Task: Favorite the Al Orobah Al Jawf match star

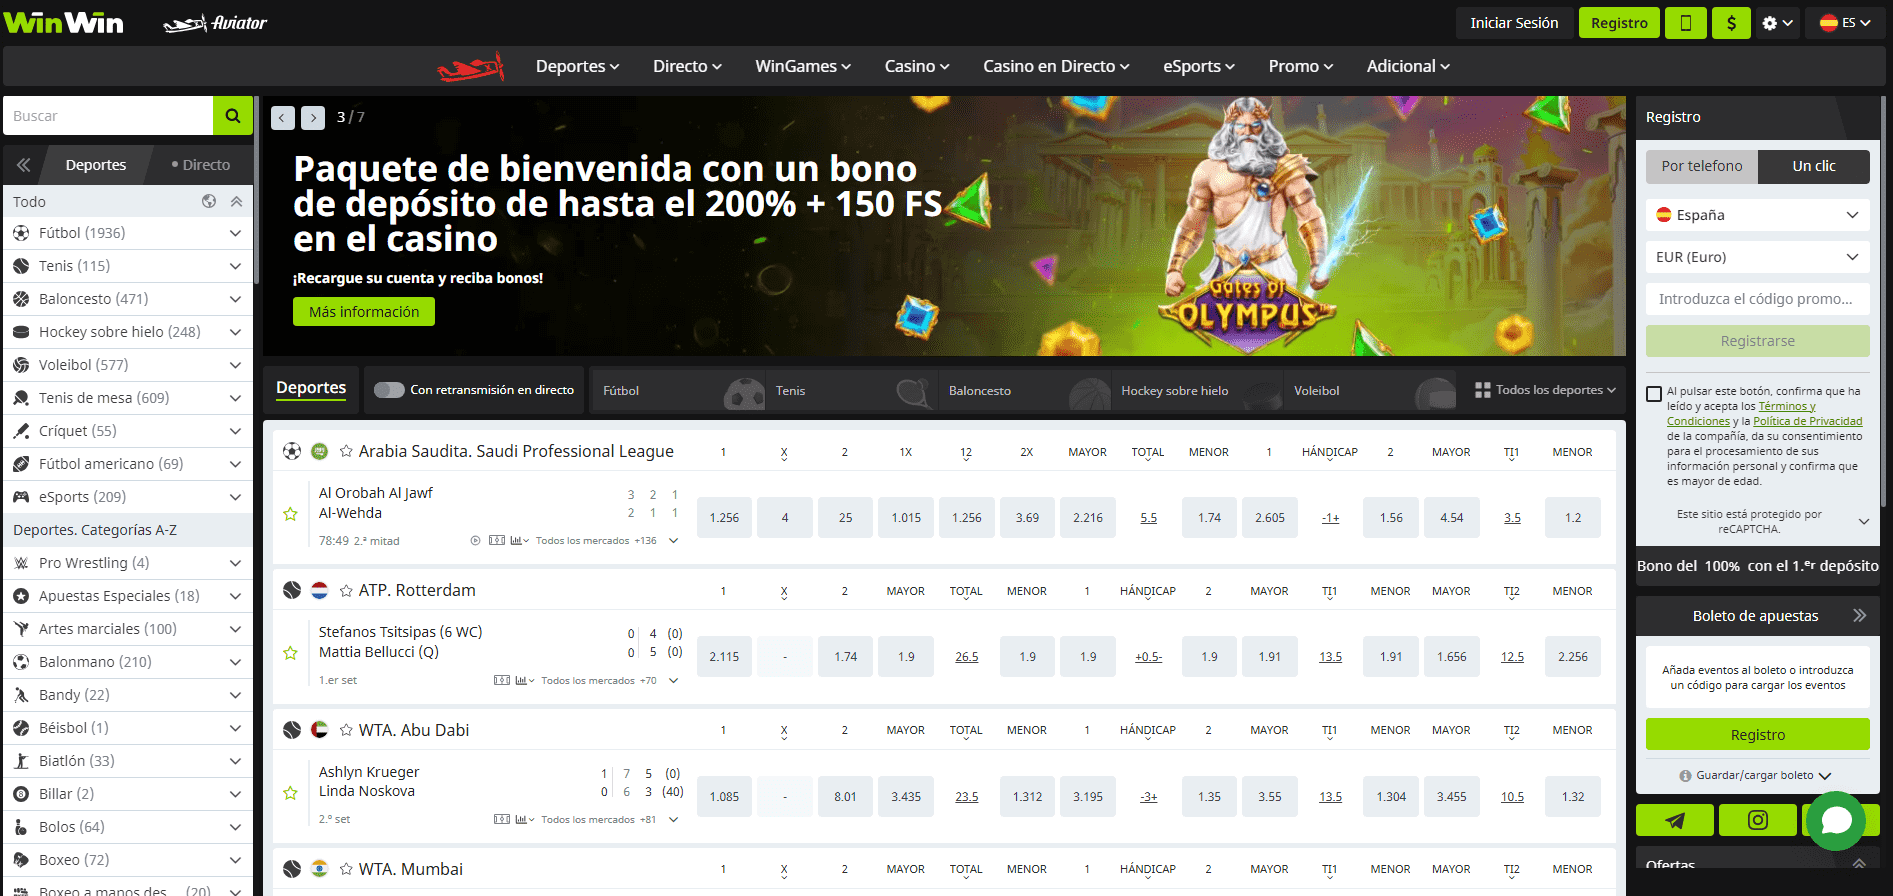Action: [x=290, y=514]
